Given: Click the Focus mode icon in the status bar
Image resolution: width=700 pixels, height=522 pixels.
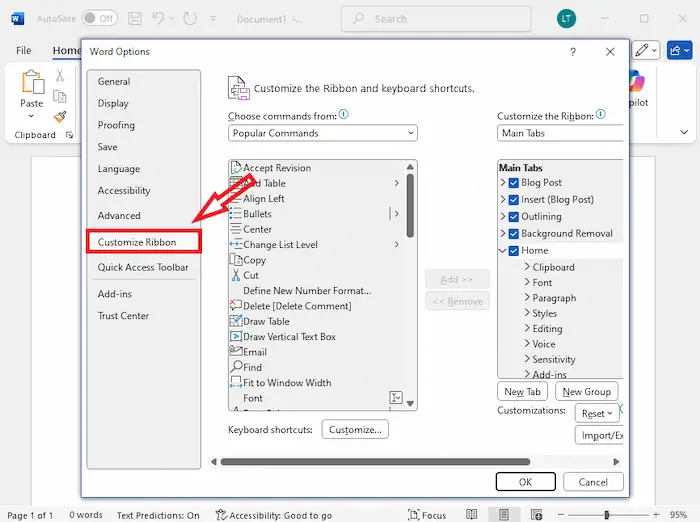Looking at the screenshot, I should point(414,515).
